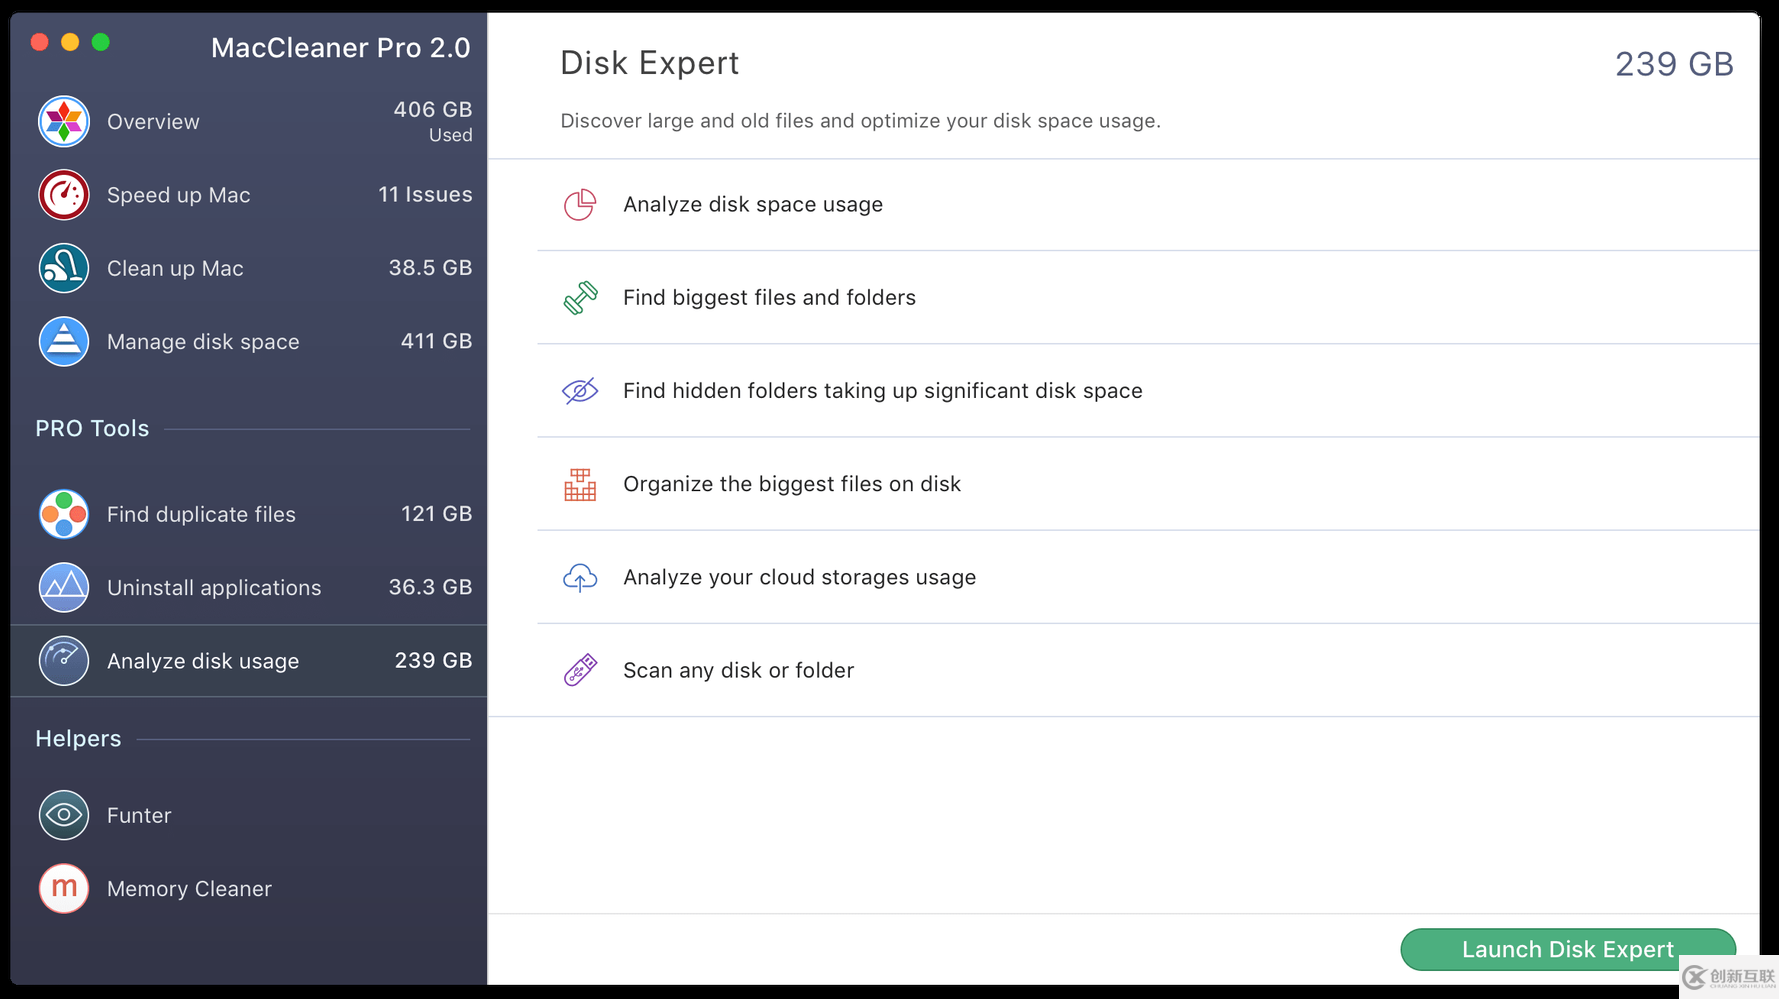Click the '38.5 GB' cleanup size

[430, 267]
